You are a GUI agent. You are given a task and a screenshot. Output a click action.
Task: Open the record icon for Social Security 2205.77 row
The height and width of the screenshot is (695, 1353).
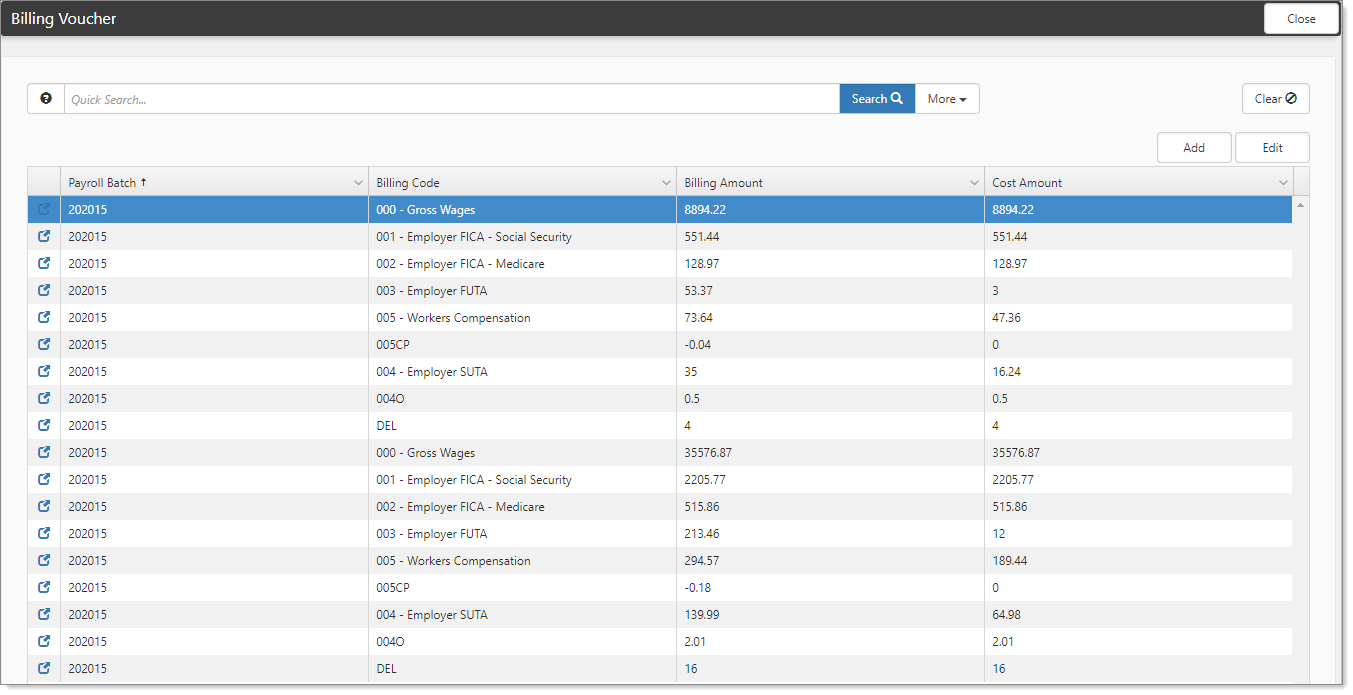(x=44, y=480)
